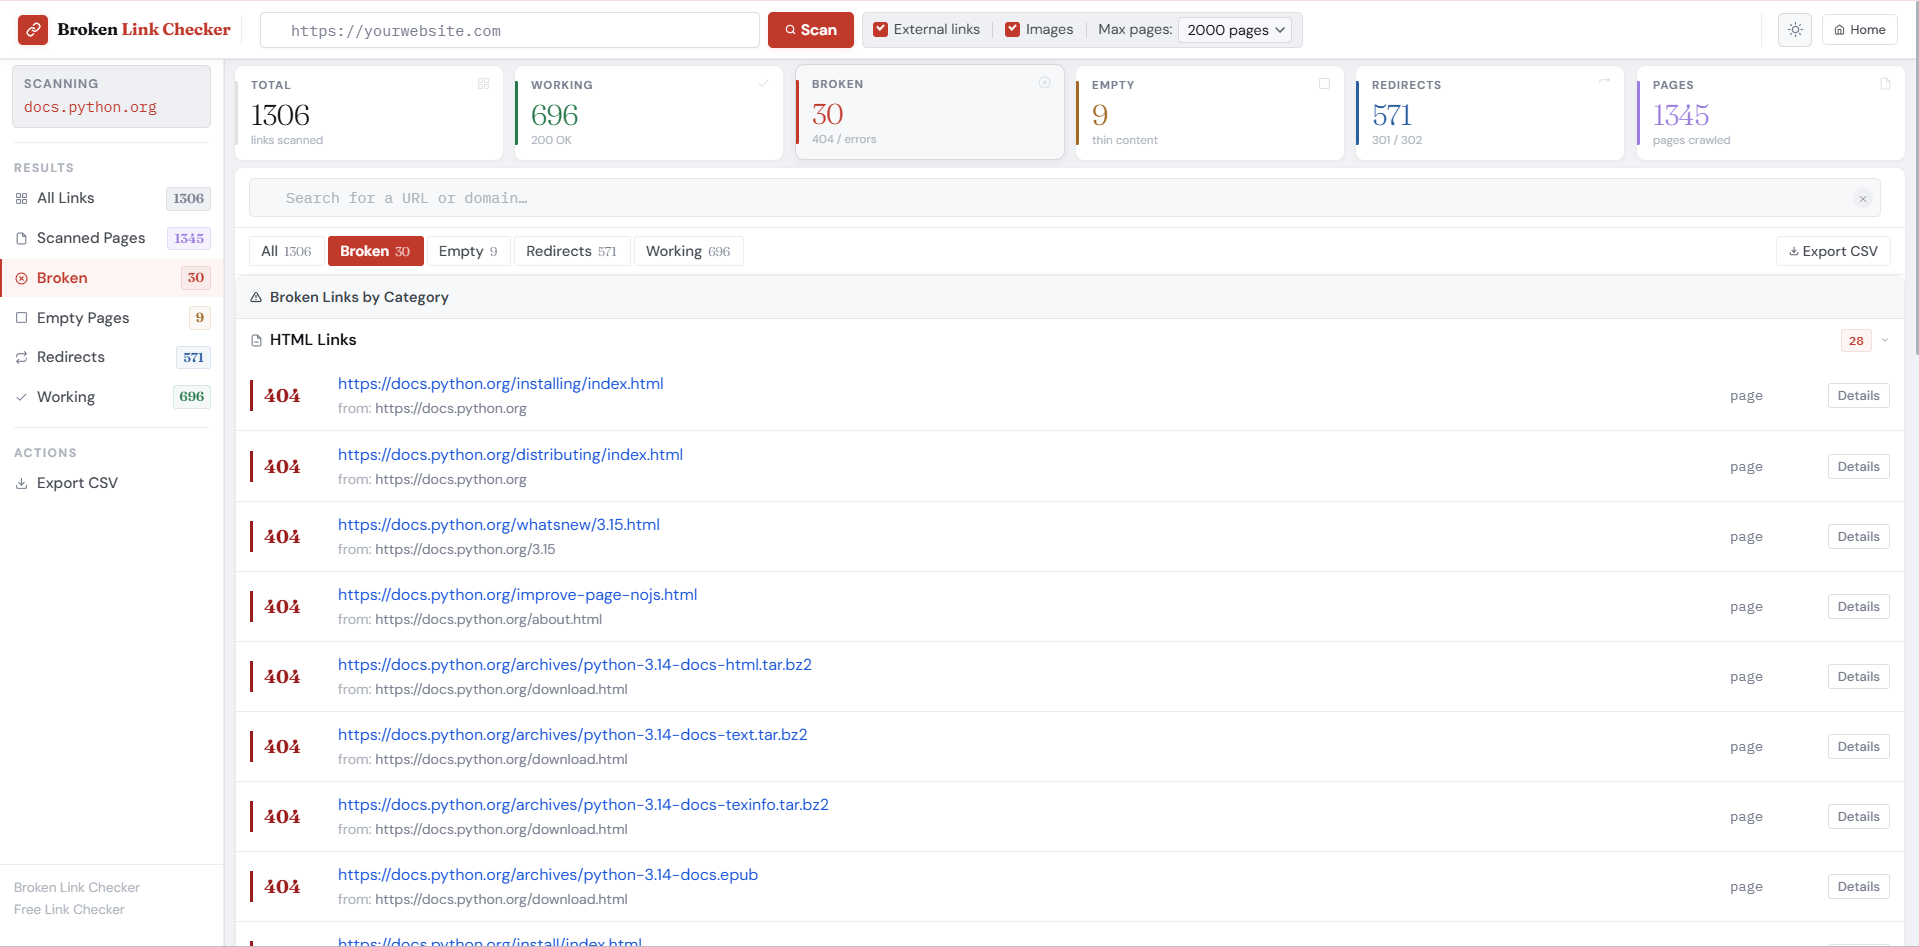Switch to the Redirects filter tab
Image resolution: width=1919 pixels, height=947 pixels.
(571, 251)
